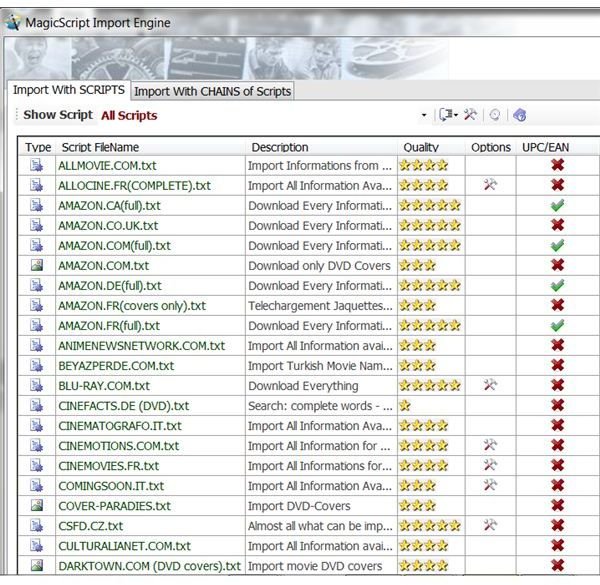Sort by the Options column header

491,147
